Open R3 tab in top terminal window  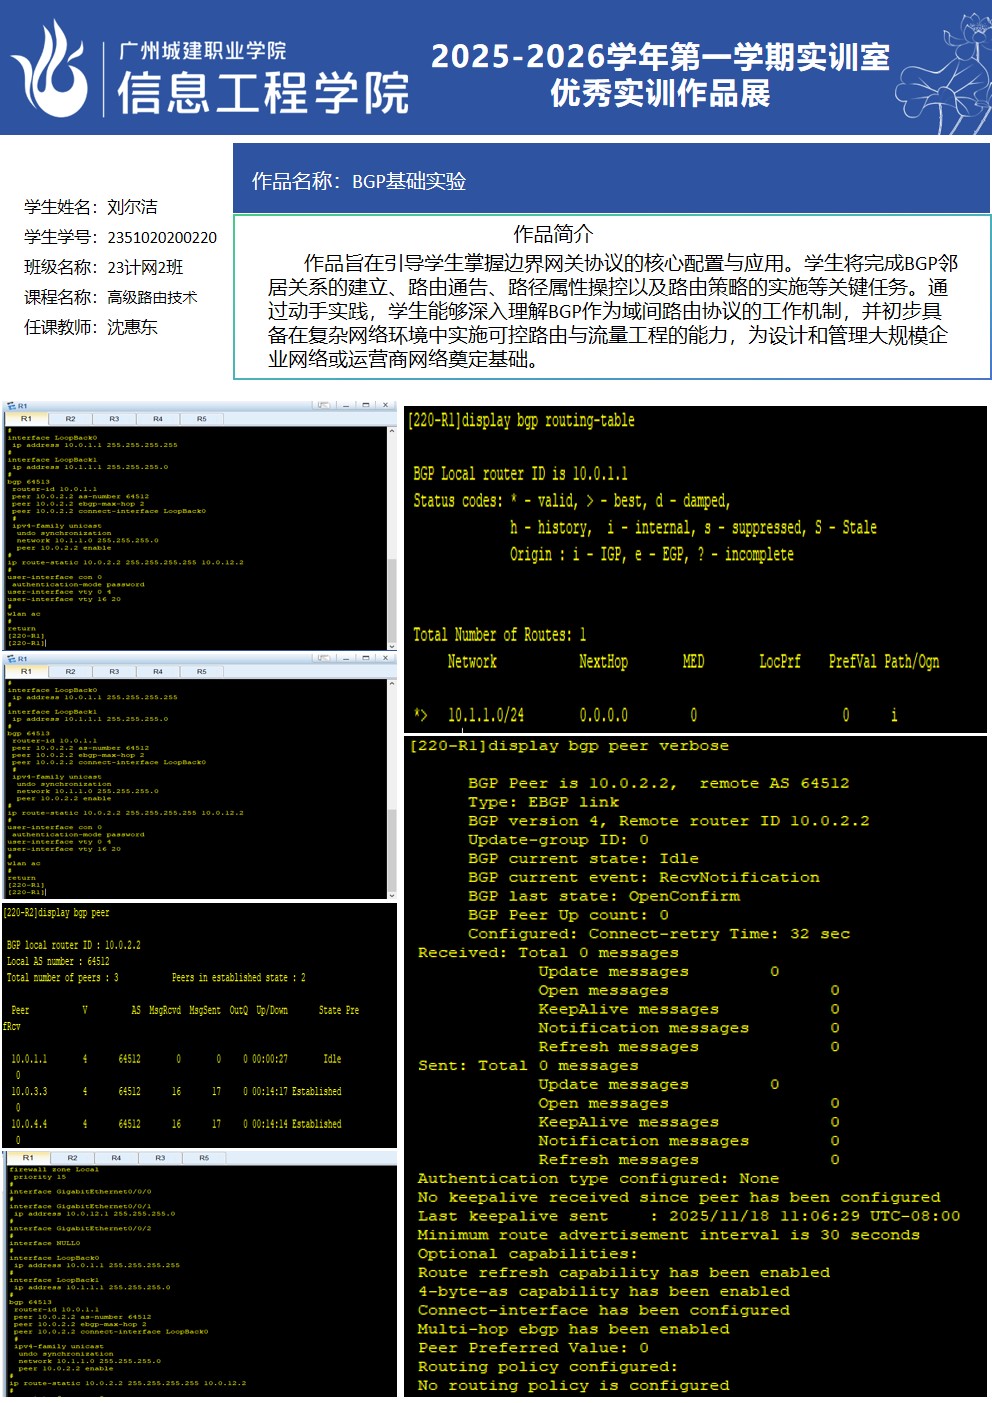[x=114, y=419]
